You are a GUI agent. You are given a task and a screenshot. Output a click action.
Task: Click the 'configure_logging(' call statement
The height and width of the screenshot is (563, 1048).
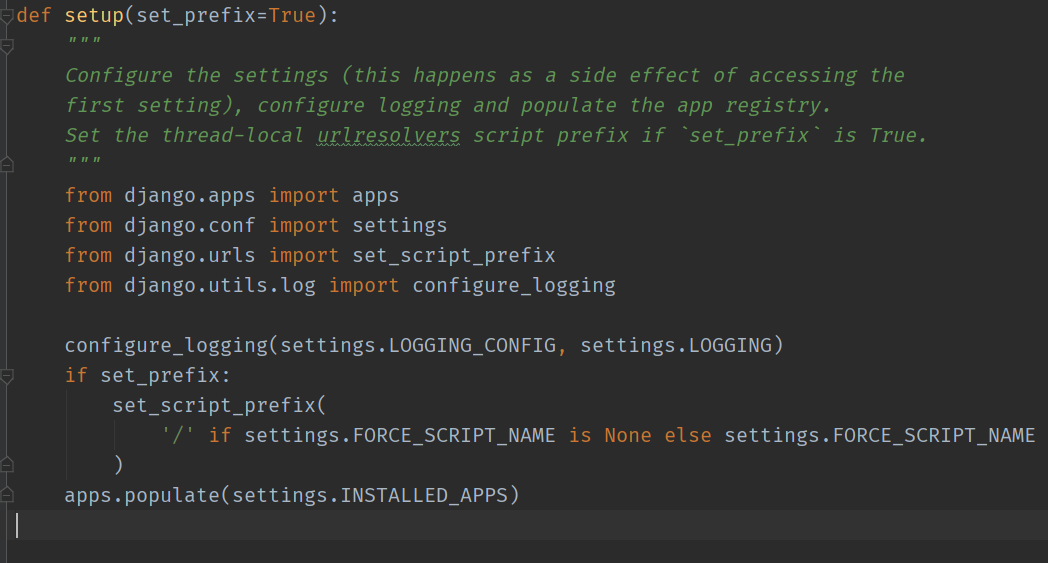[x=170, y=346]
